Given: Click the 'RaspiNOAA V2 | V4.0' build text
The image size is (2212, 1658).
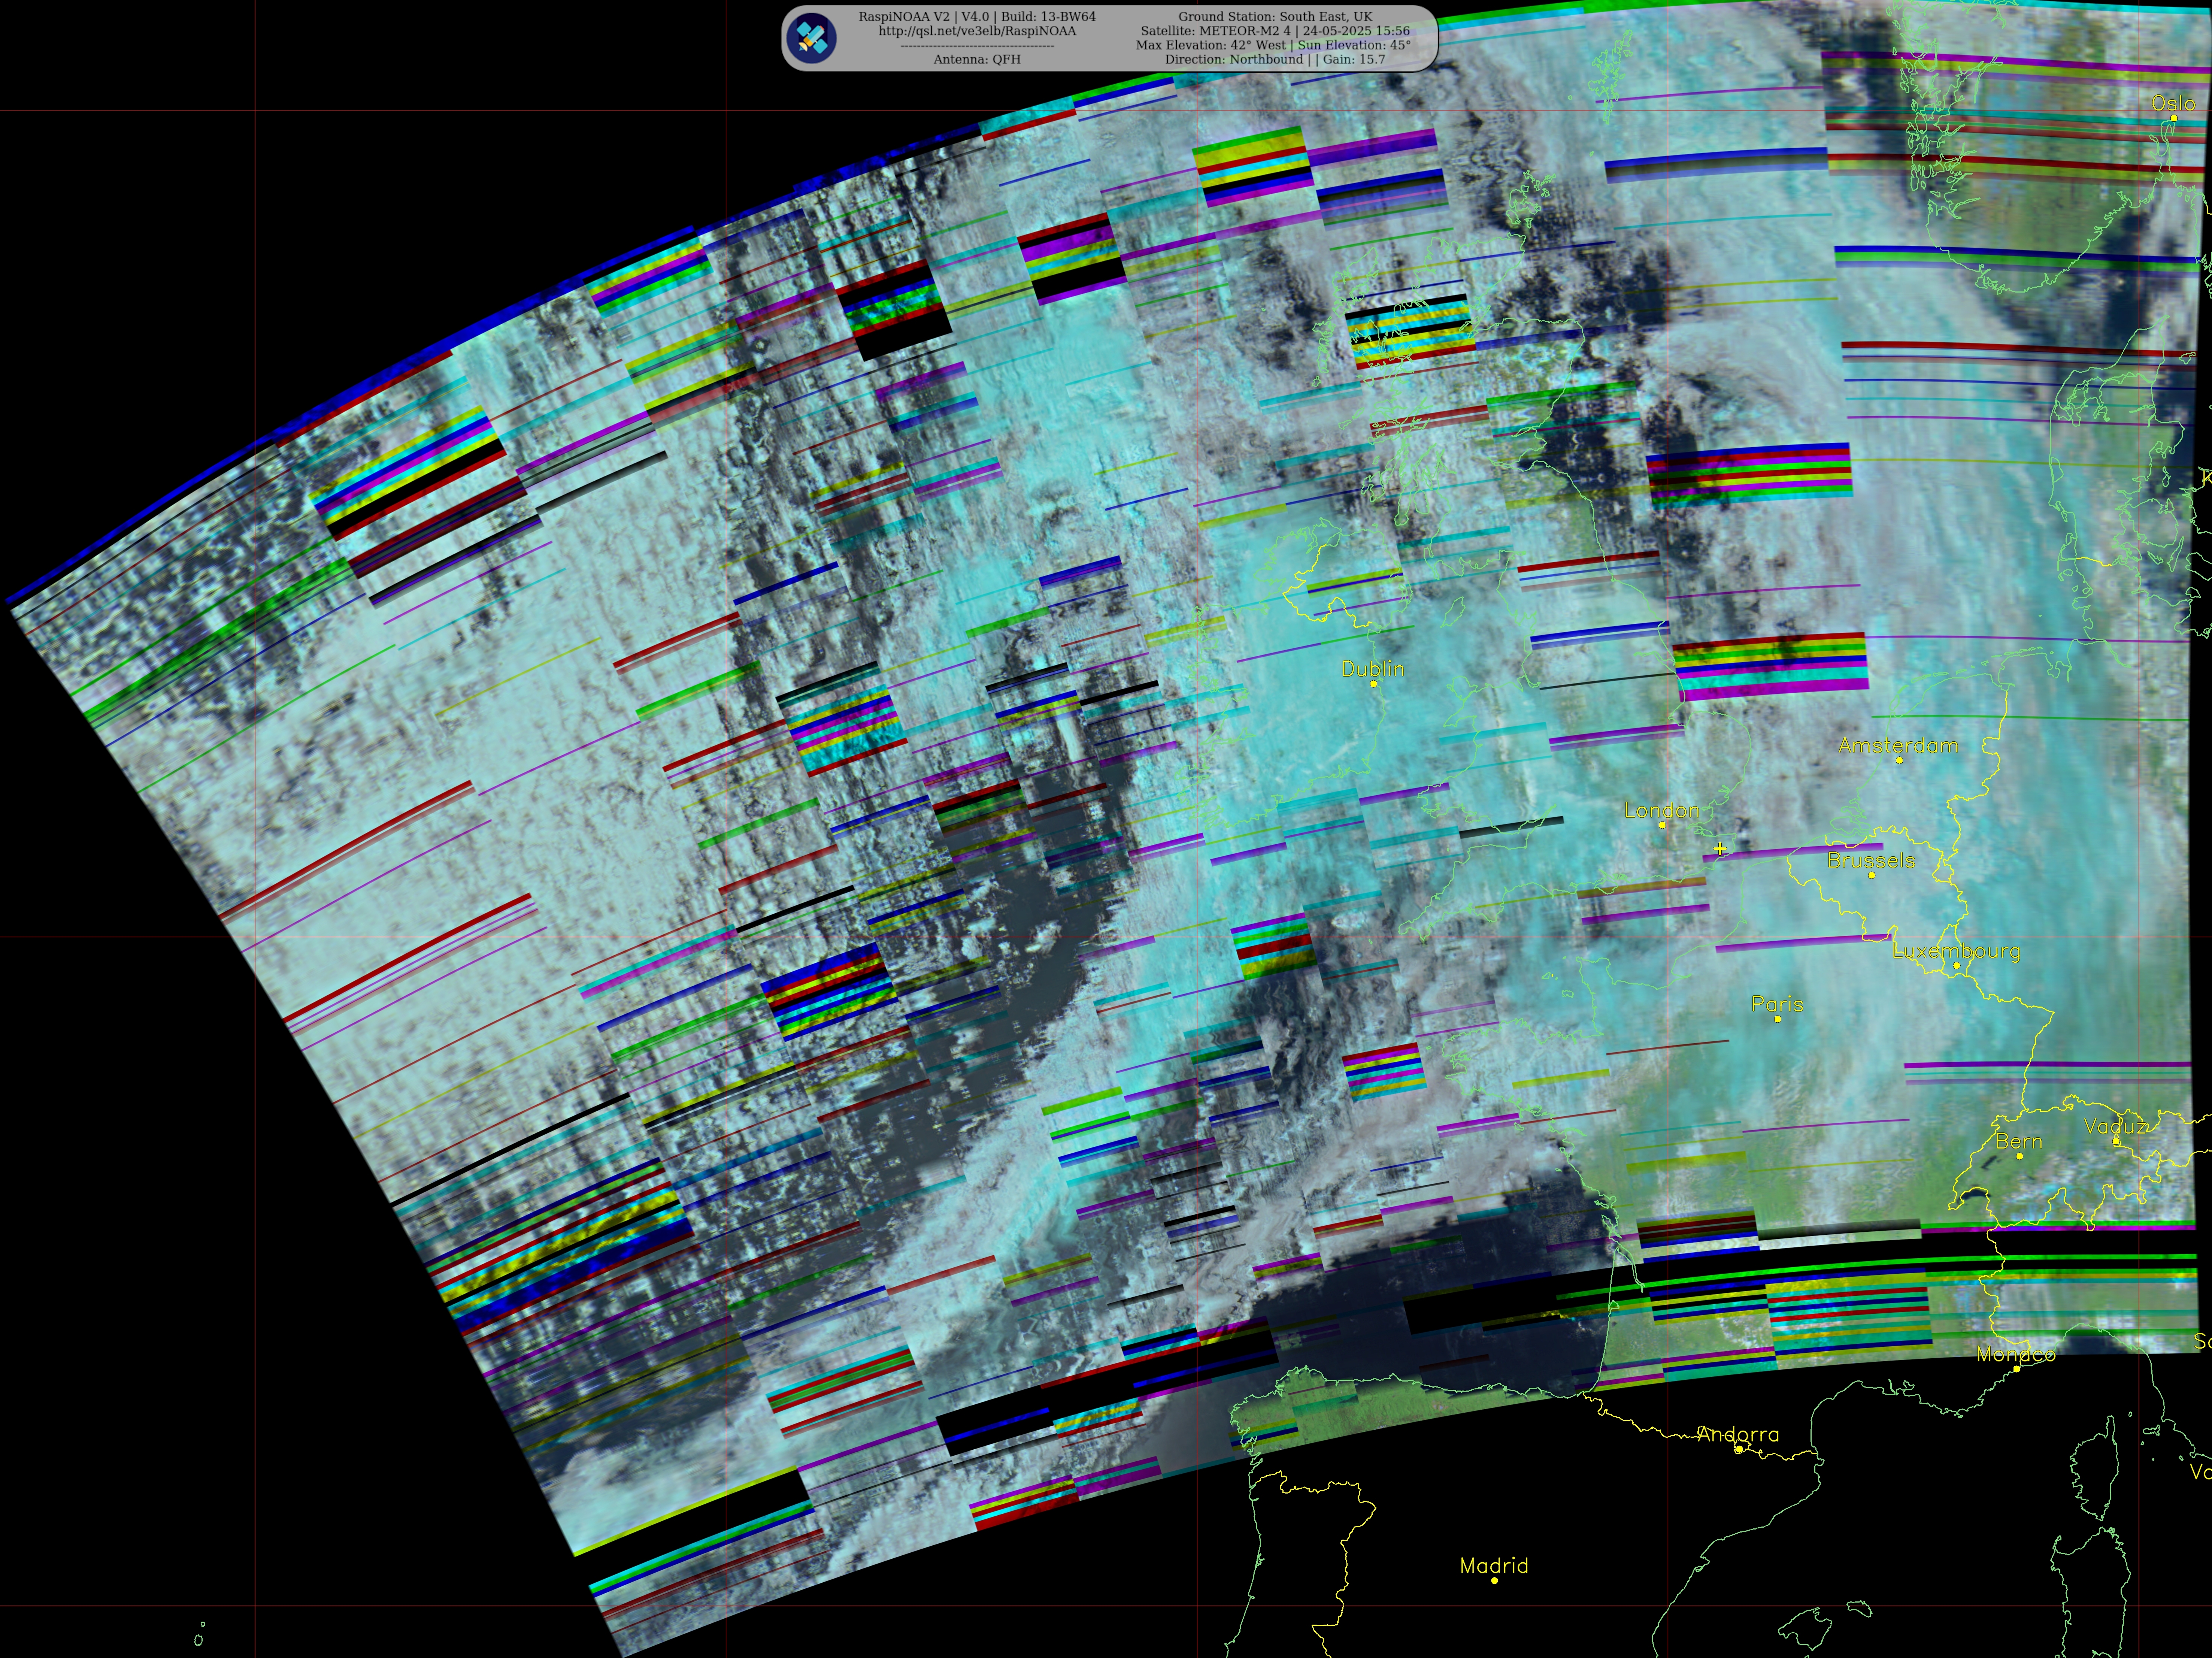Looking at the screenshot, I should tap(977, 17).
